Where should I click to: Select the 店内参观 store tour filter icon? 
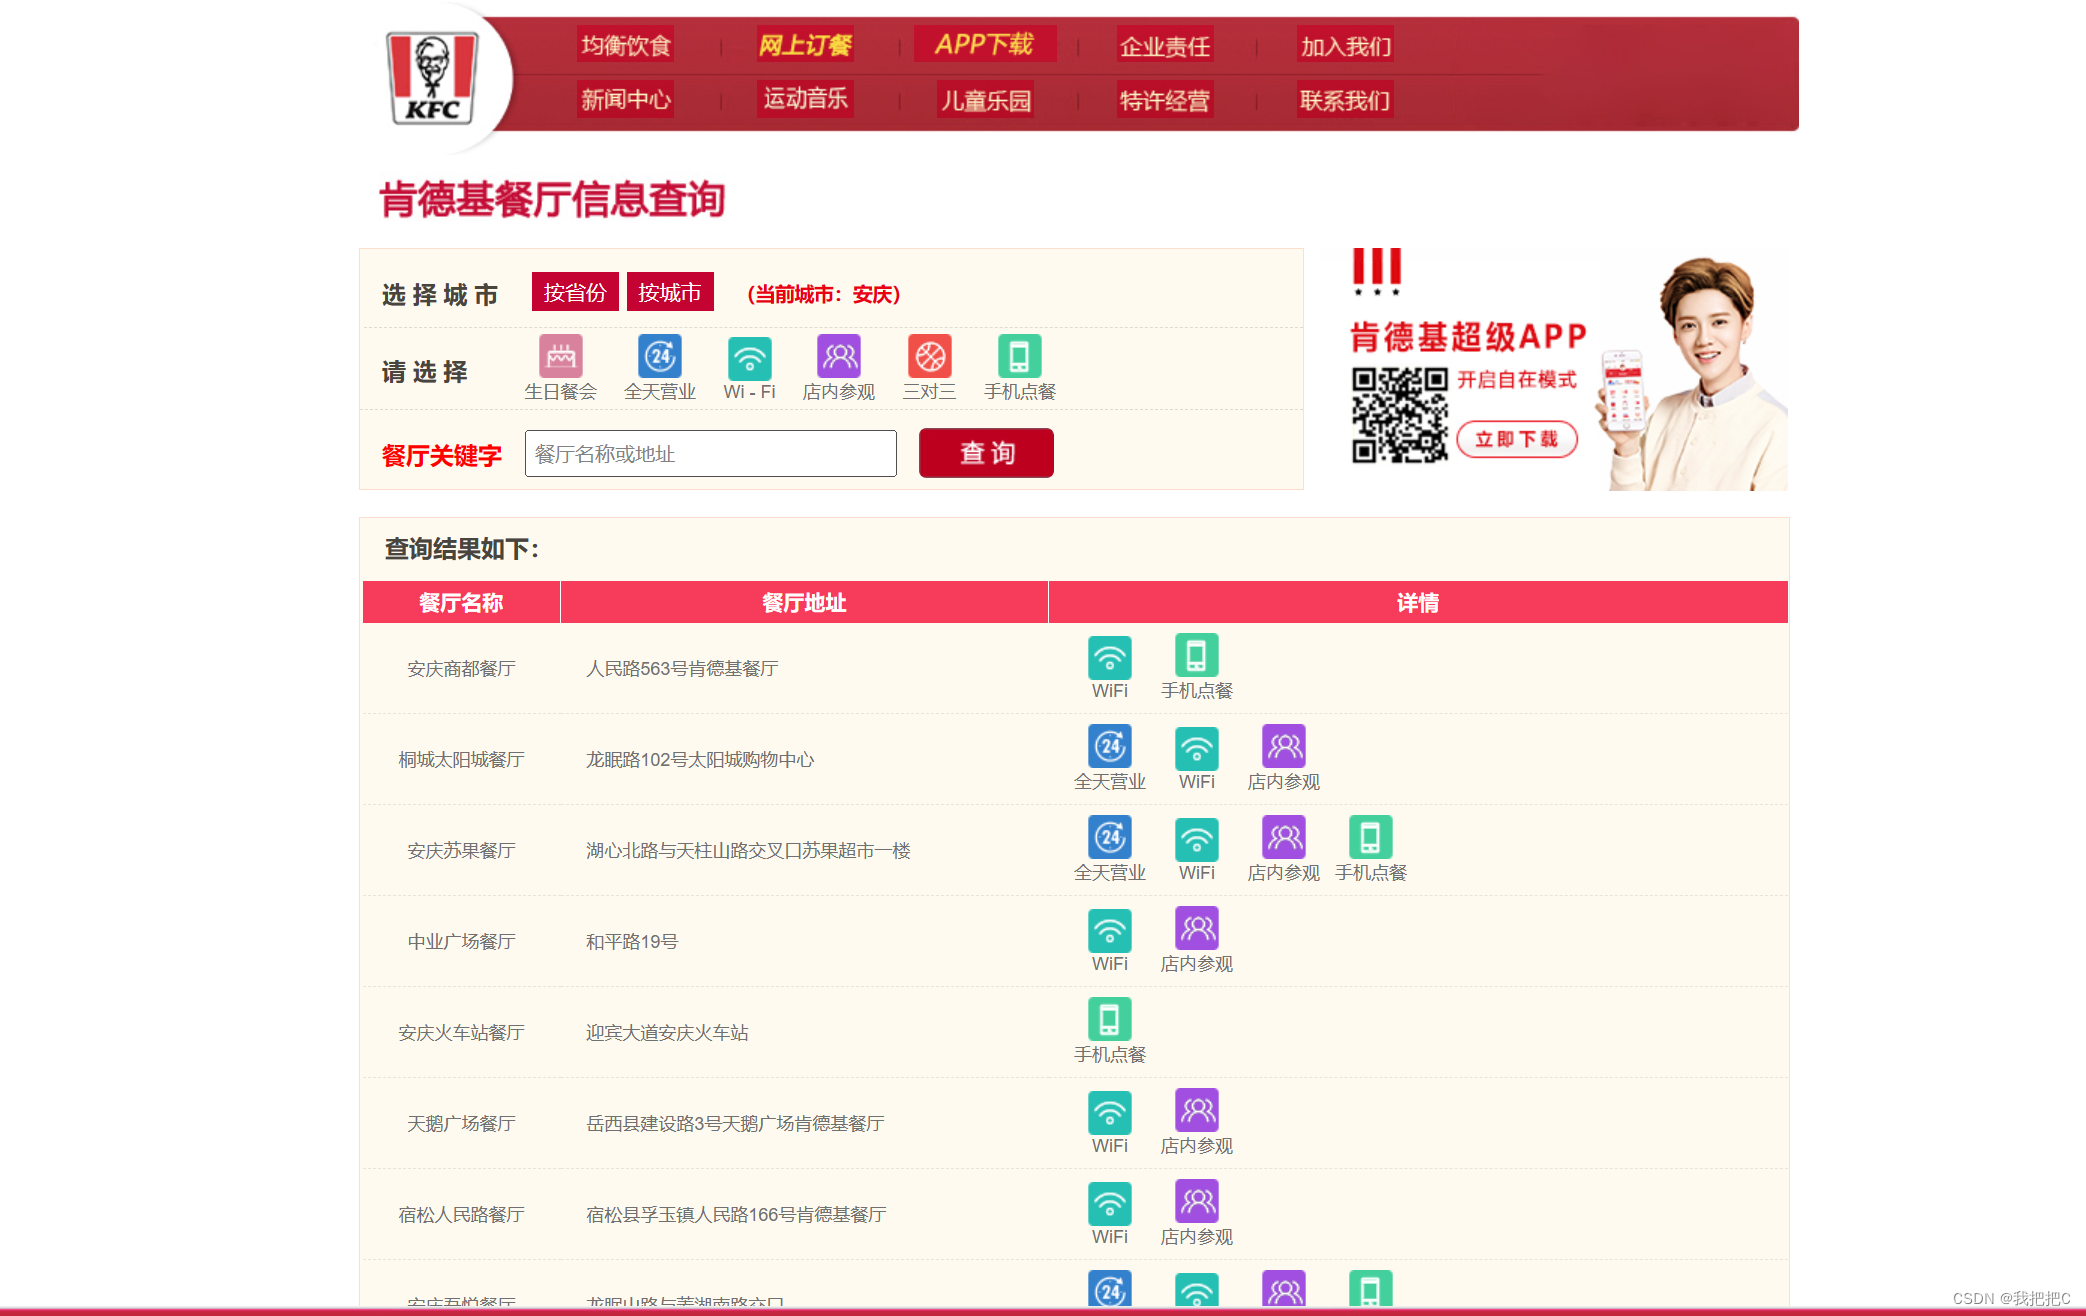tap(839, 356)
